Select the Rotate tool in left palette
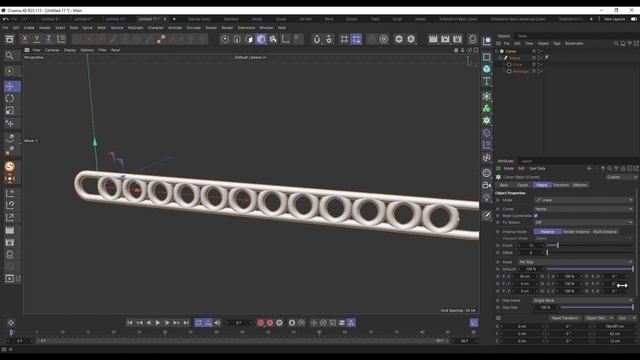The width and height of the screenshot is (640, 360). (x=10, y=98)
